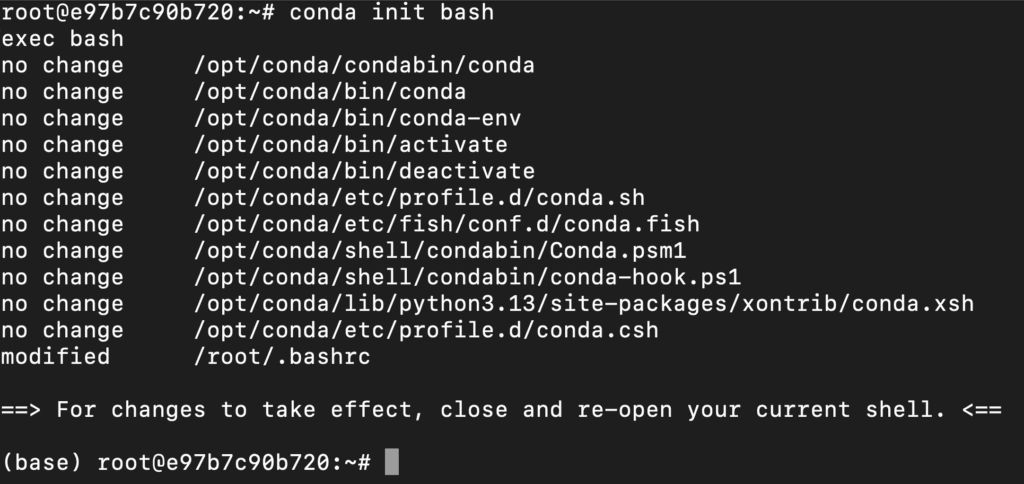Click the terminal cursor block at prompt
Screen dimensions: 1024x484
pos(392,462)
